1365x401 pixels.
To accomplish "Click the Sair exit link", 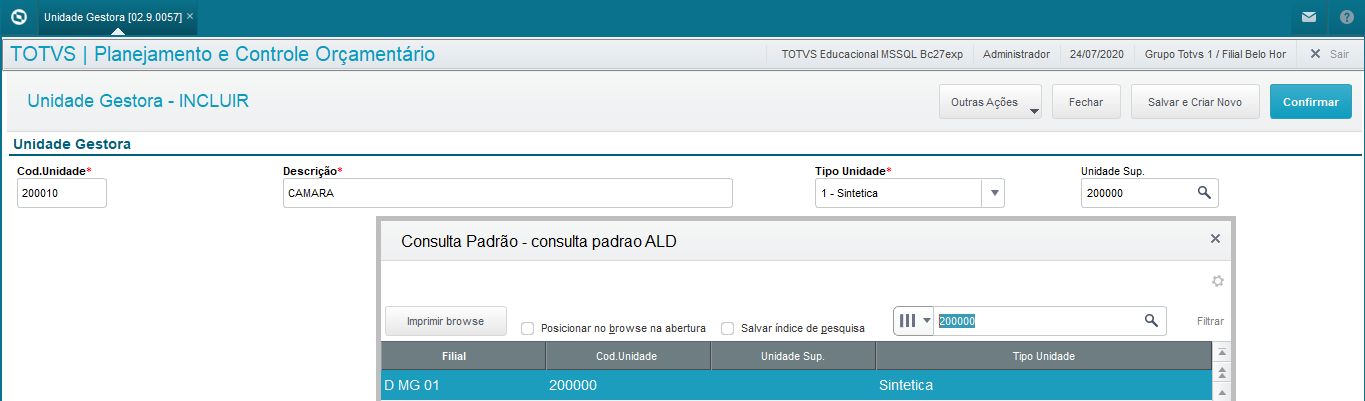I will (x=1329, y=54).
